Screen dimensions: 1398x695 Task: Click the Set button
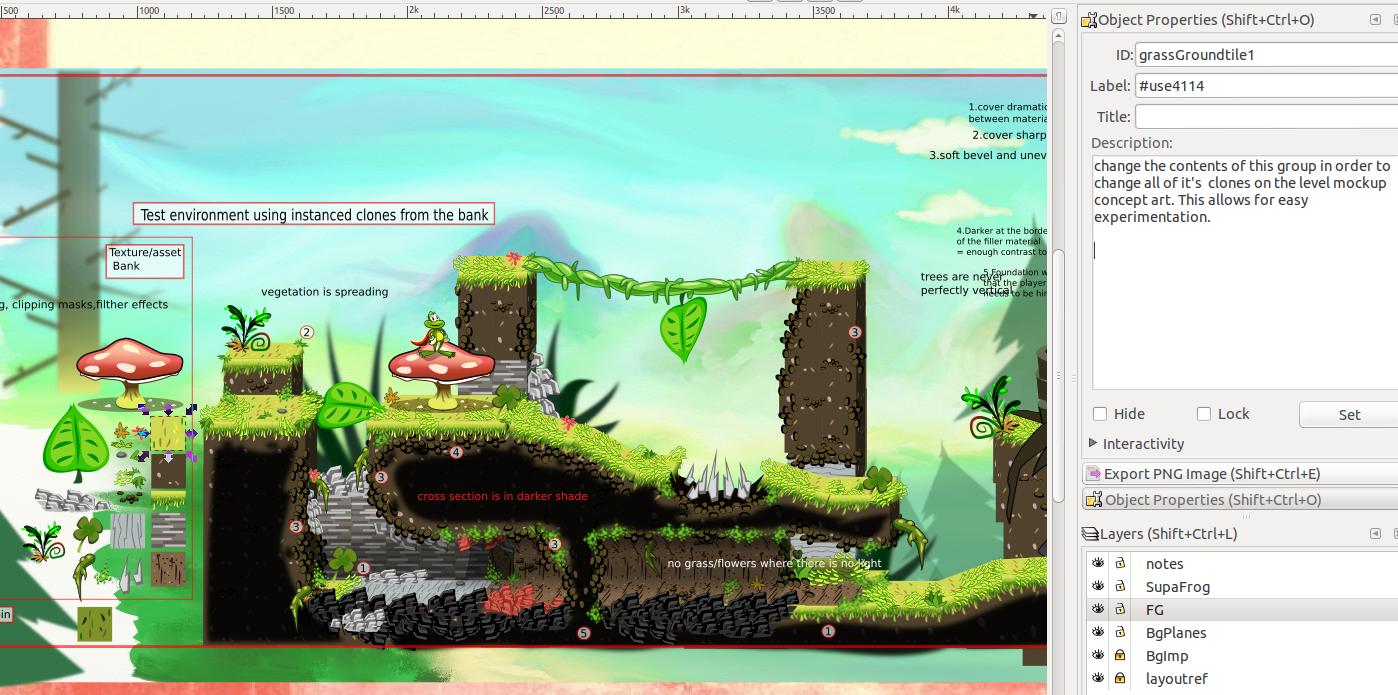tap(1348, 414)
